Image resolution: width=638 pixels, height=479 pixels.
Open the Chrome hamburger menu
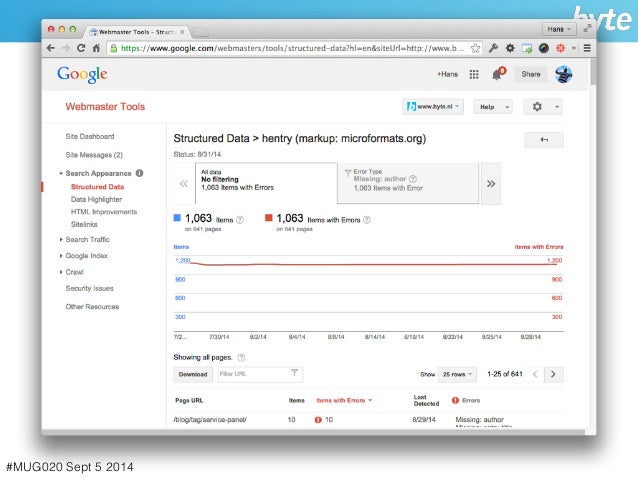tap(587, 48)
